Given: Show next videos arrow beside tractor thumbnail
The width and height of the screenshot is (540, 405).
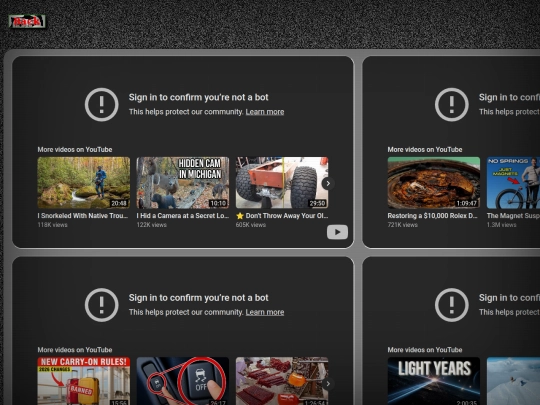Looking at the screenshot, I should coord(328,183).
